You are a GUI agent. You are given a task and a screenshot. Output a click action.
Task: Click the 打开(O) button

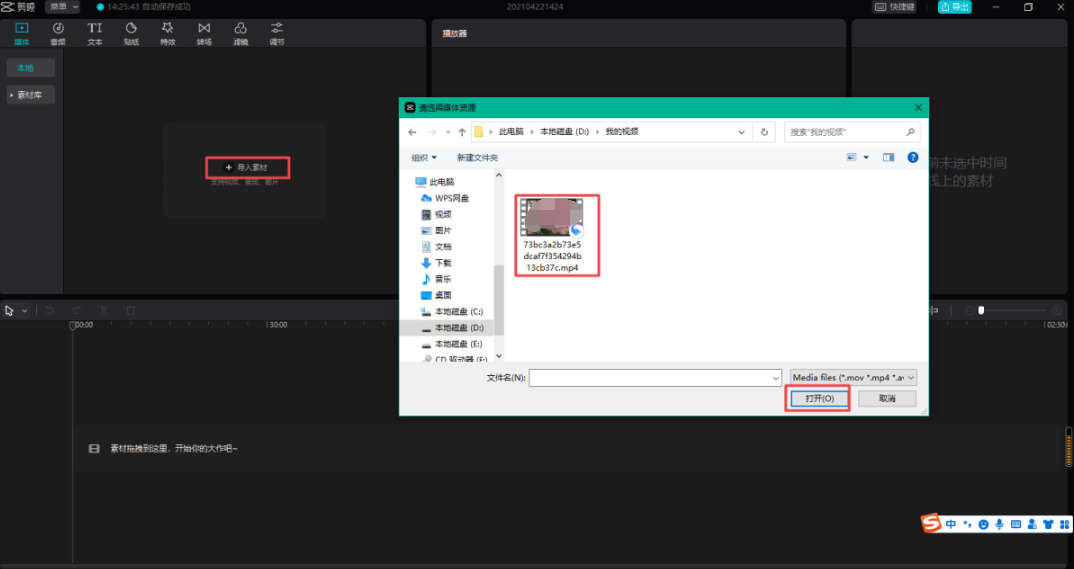pos(819,399)
